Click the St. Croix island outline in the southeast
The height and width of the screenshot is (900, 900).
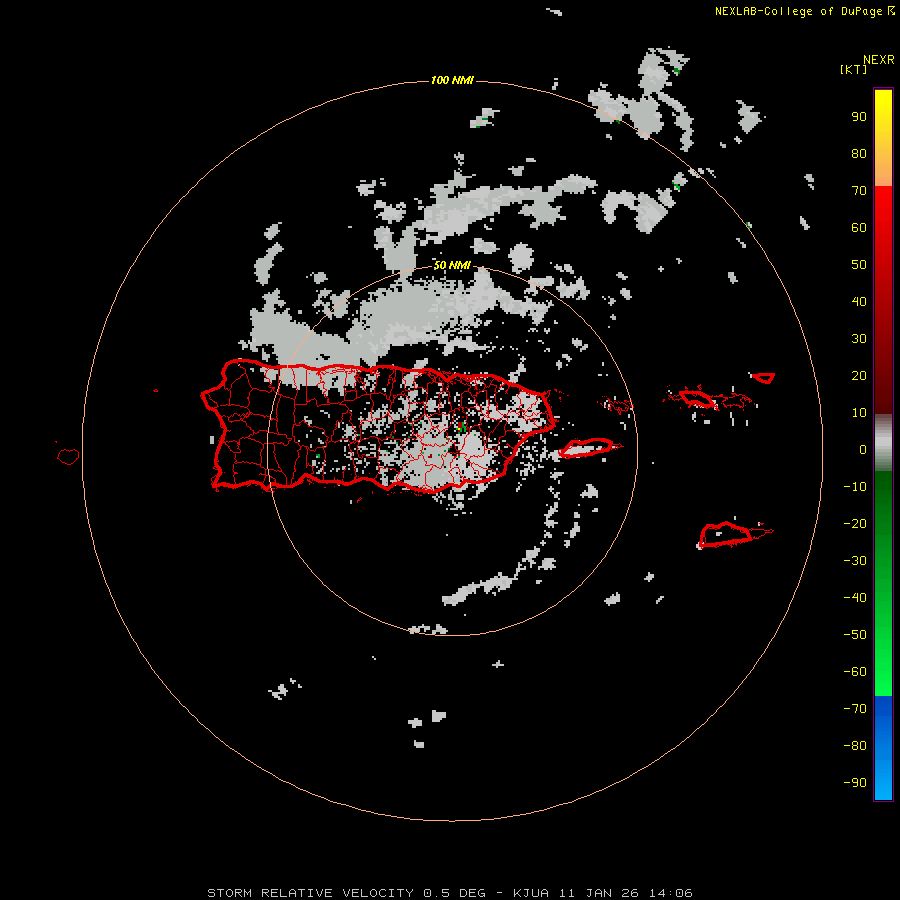[726, 535]
